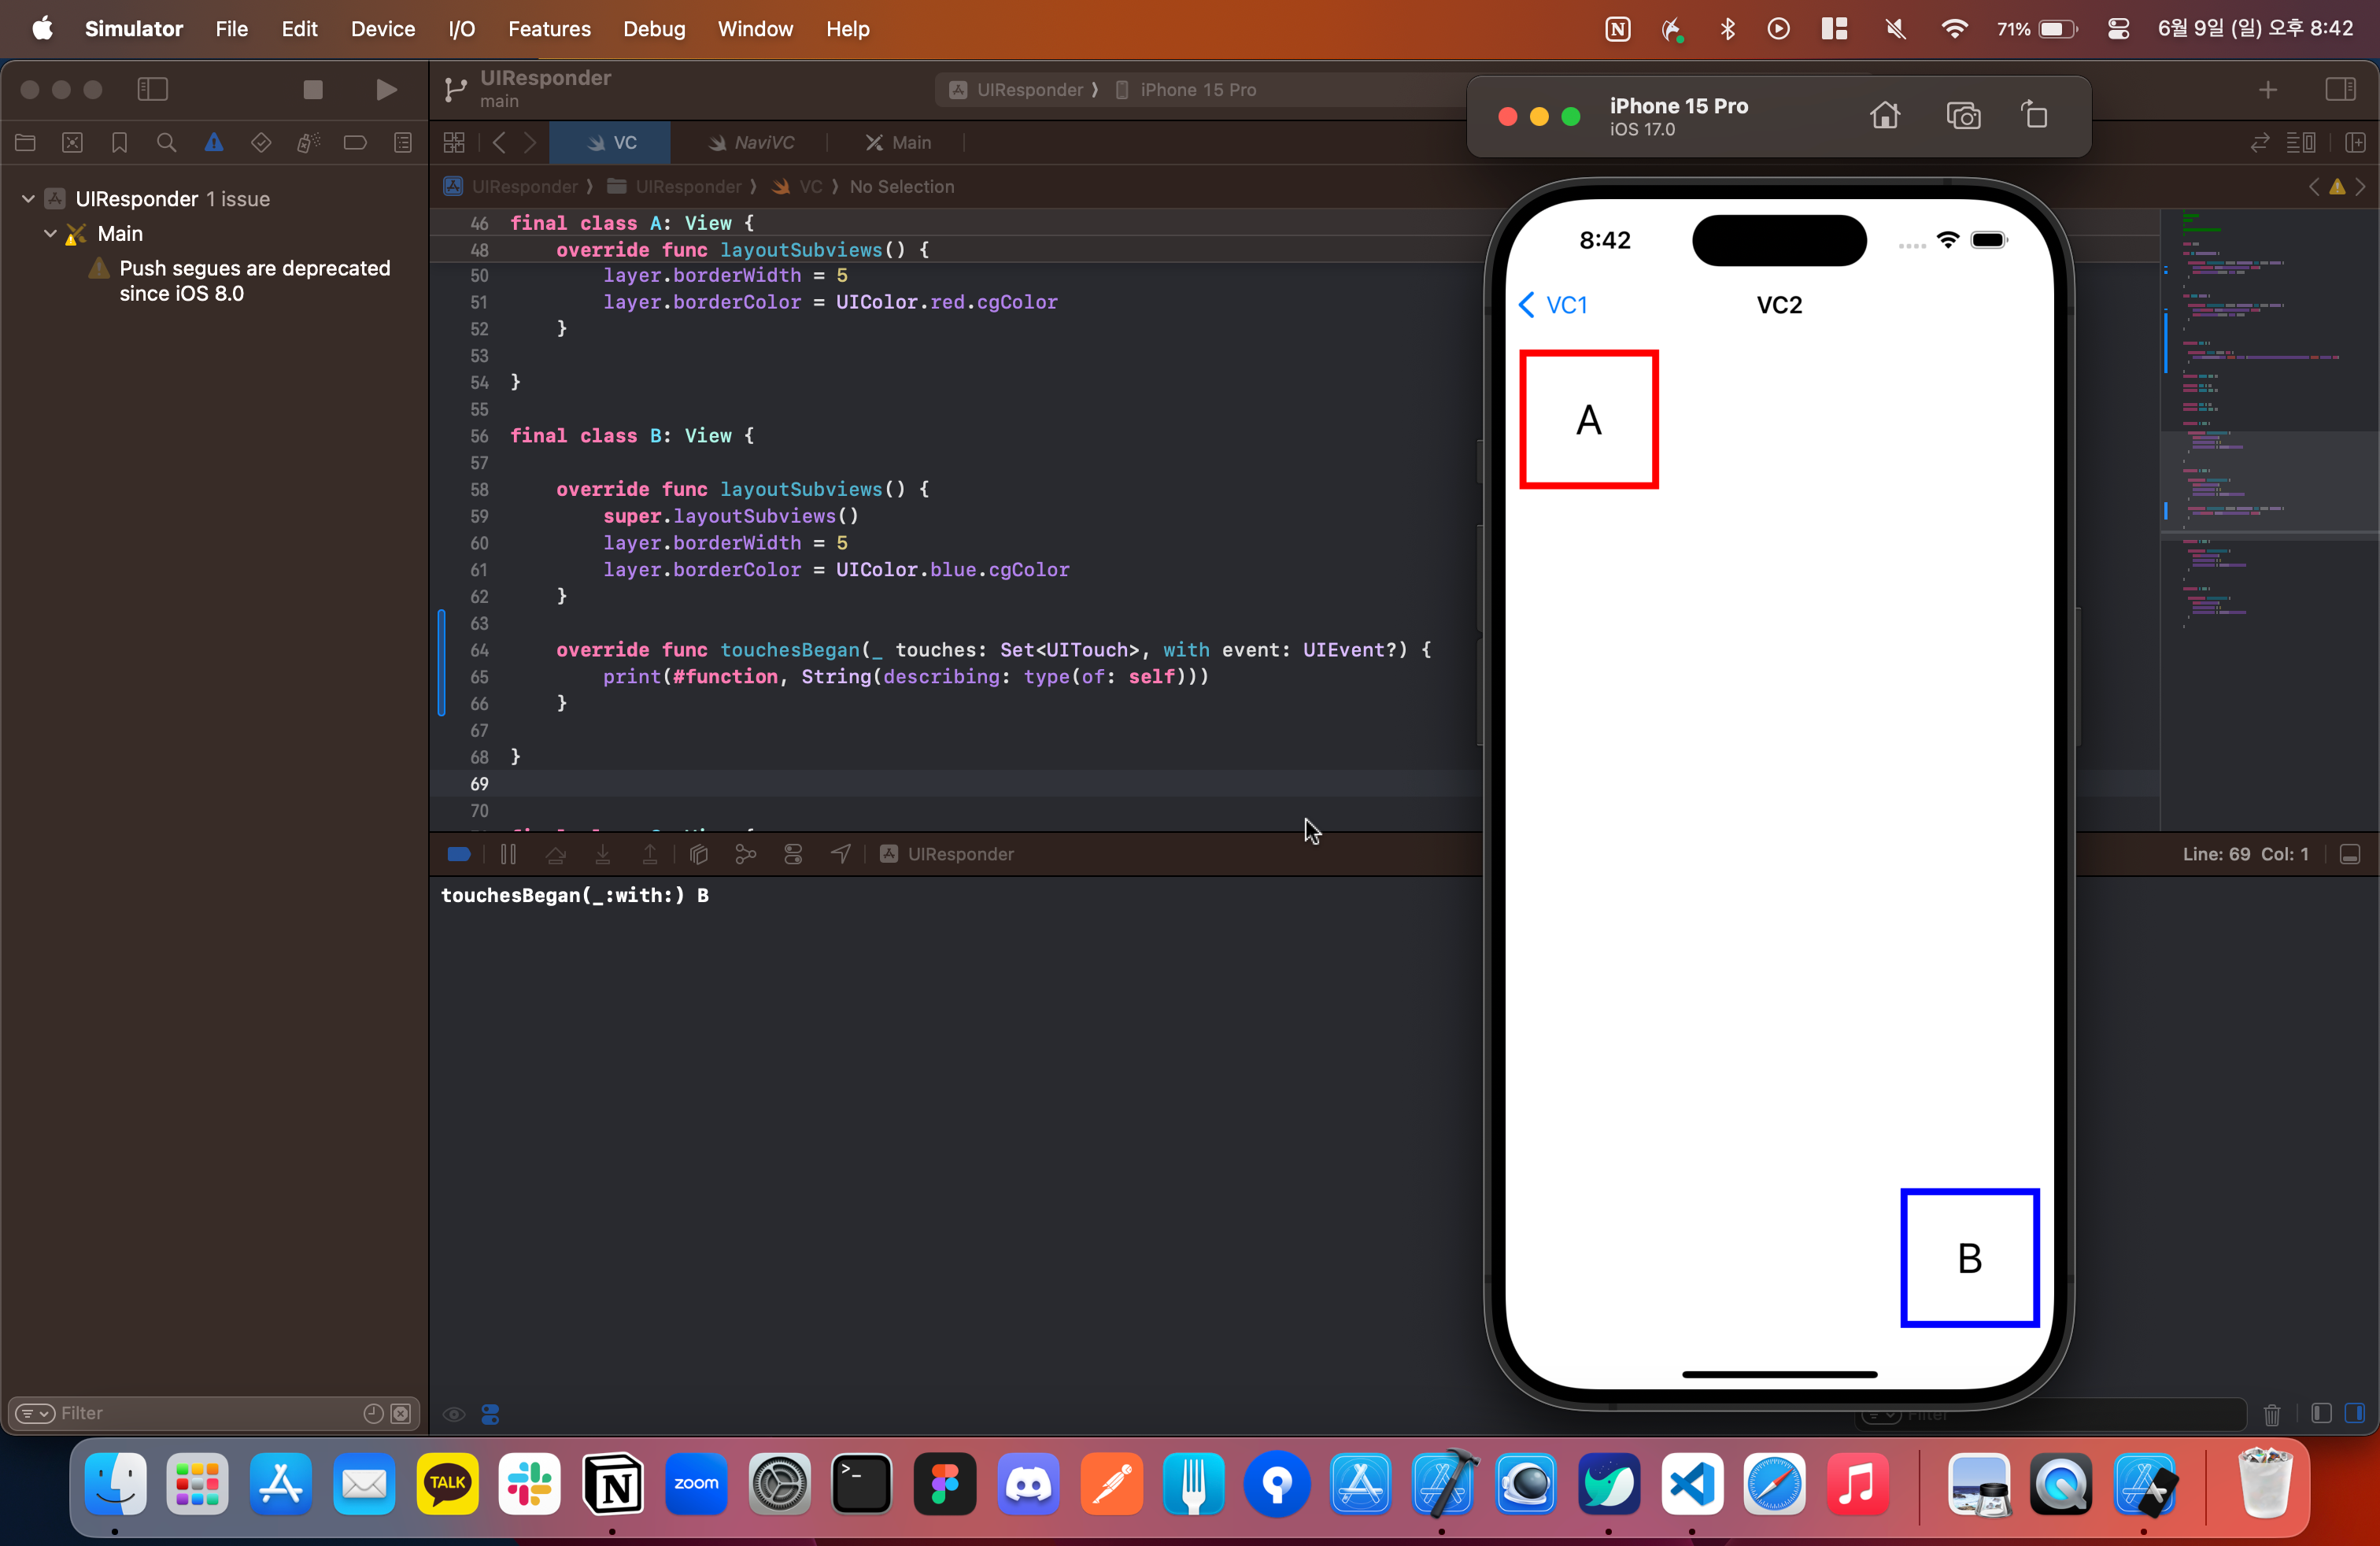Viewport: 2380px width, 1546px height.
Task: Toggle the Xcode navigator sidebar
Action: (x=152, y=90)
